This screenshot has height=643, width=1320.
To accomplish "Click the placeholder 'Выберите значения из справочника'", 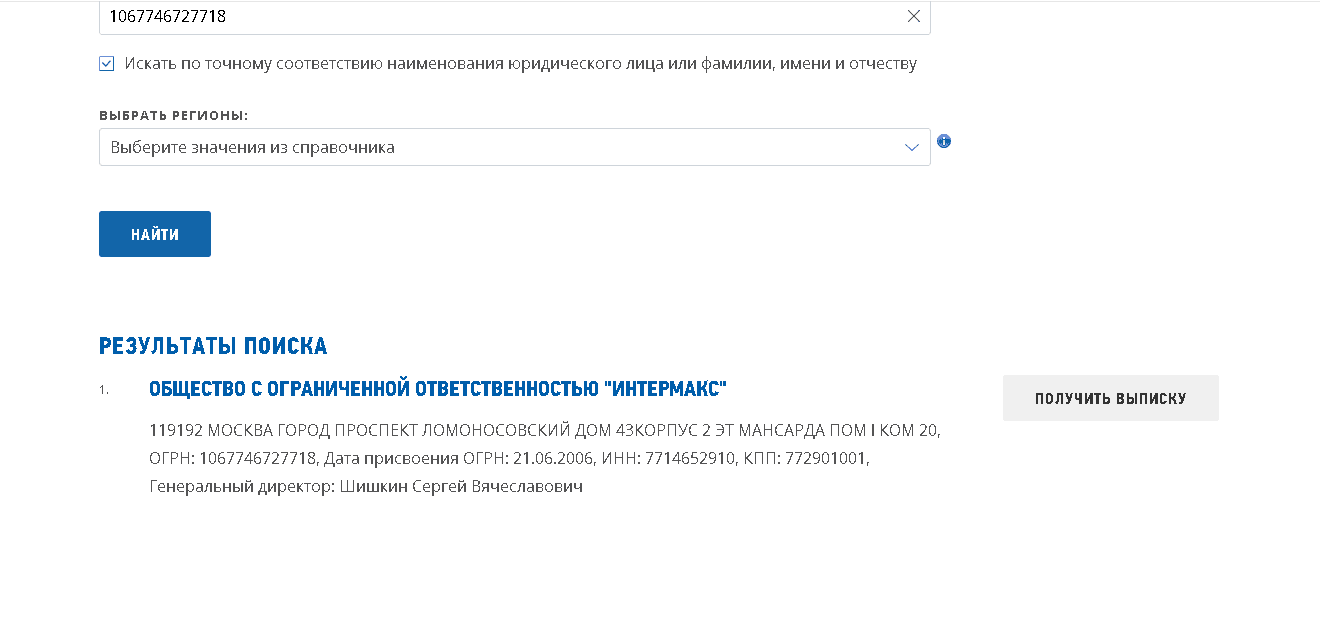I will point(252,147).
